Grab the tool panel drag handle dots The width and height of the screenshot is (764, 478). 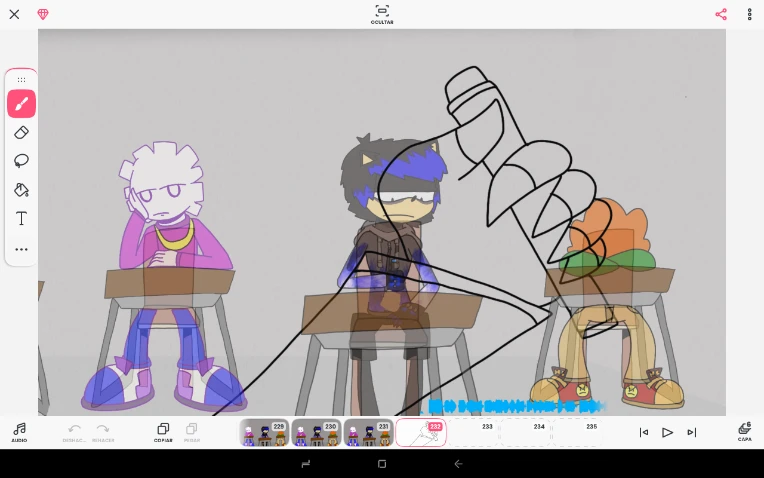pyautogui.click(x=21, y=79)
